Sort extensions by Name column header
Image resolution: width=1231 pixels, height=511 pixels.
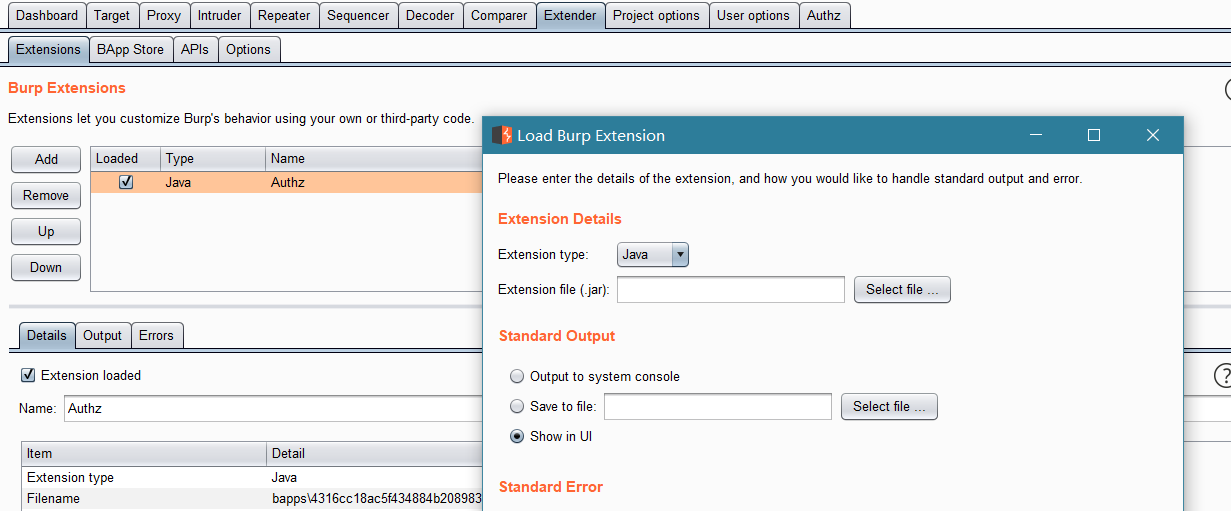tap(374, 158)
